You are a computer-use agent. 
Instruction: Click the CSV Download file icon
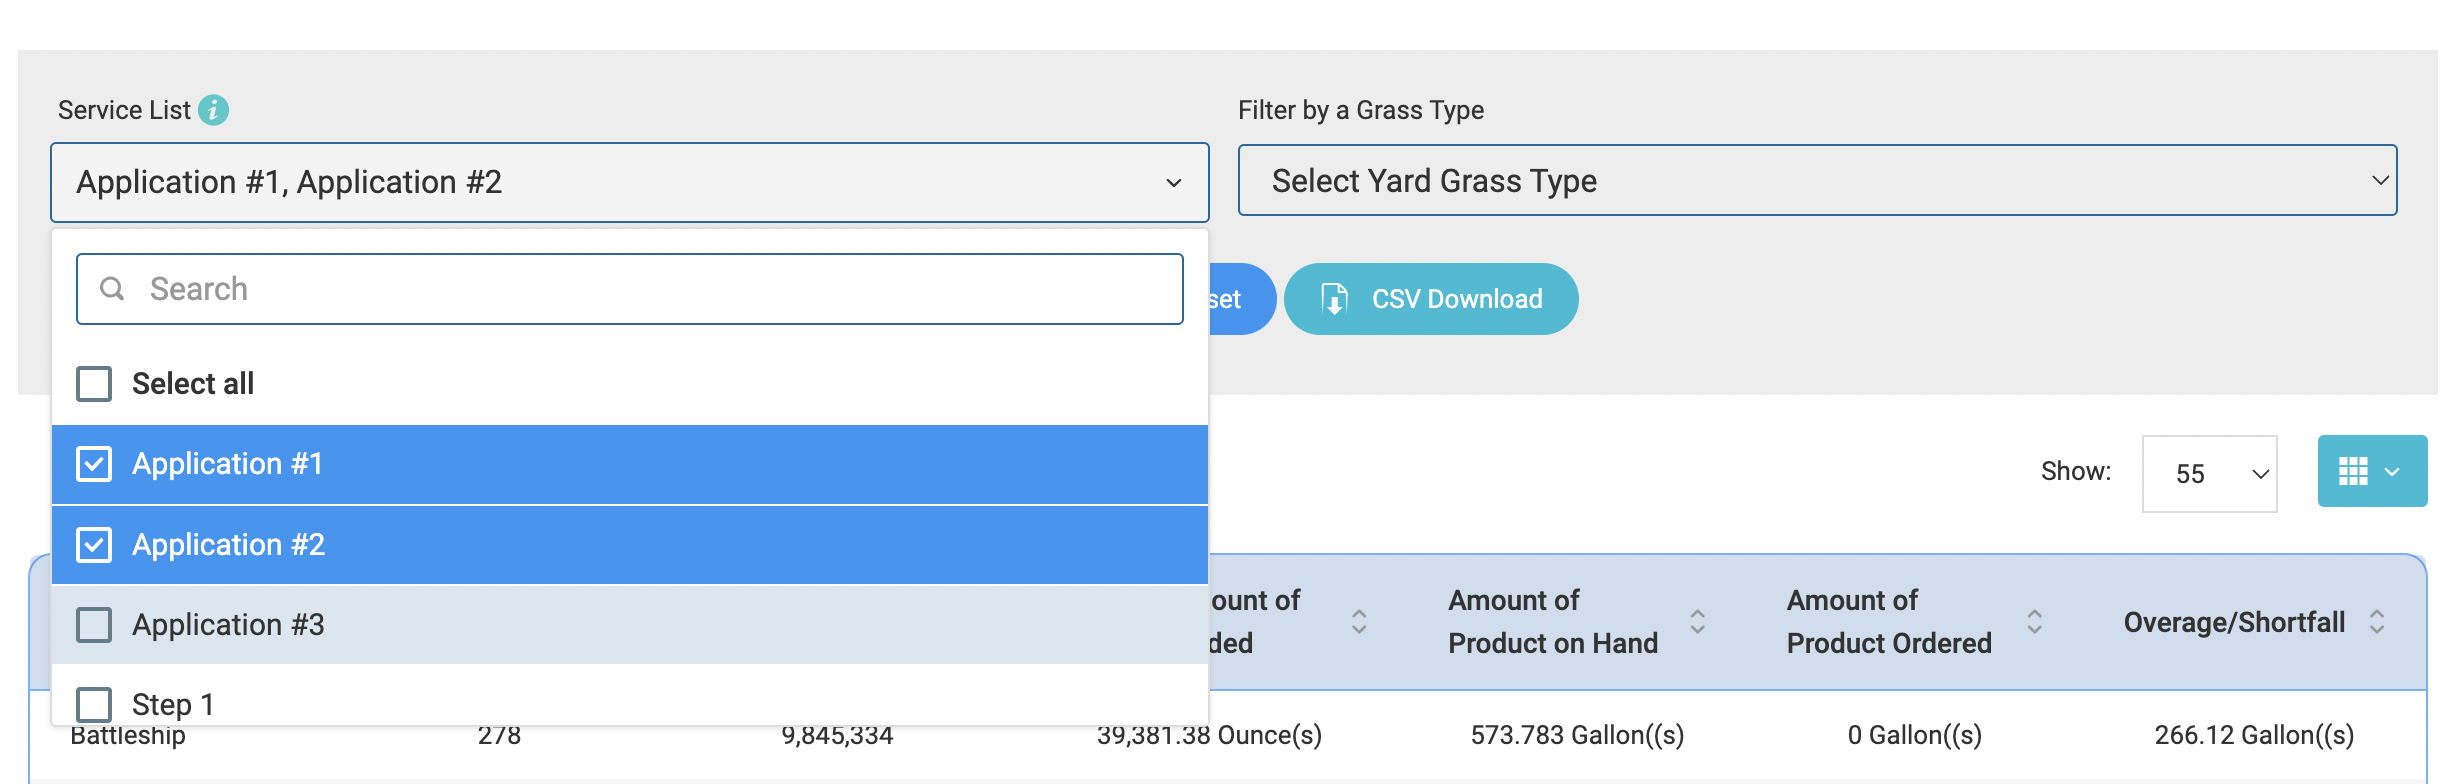coord(1334,299)
